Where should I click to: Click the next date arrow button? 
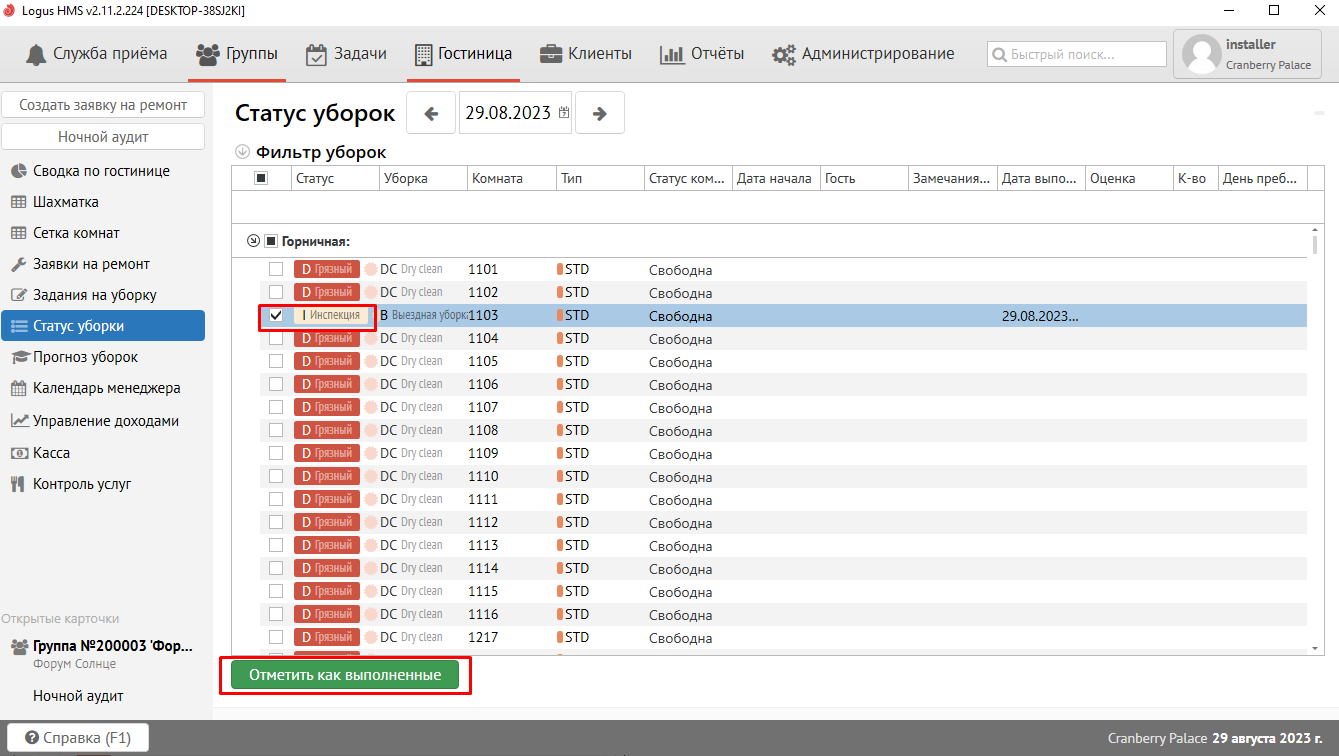(x=600, y=113)
